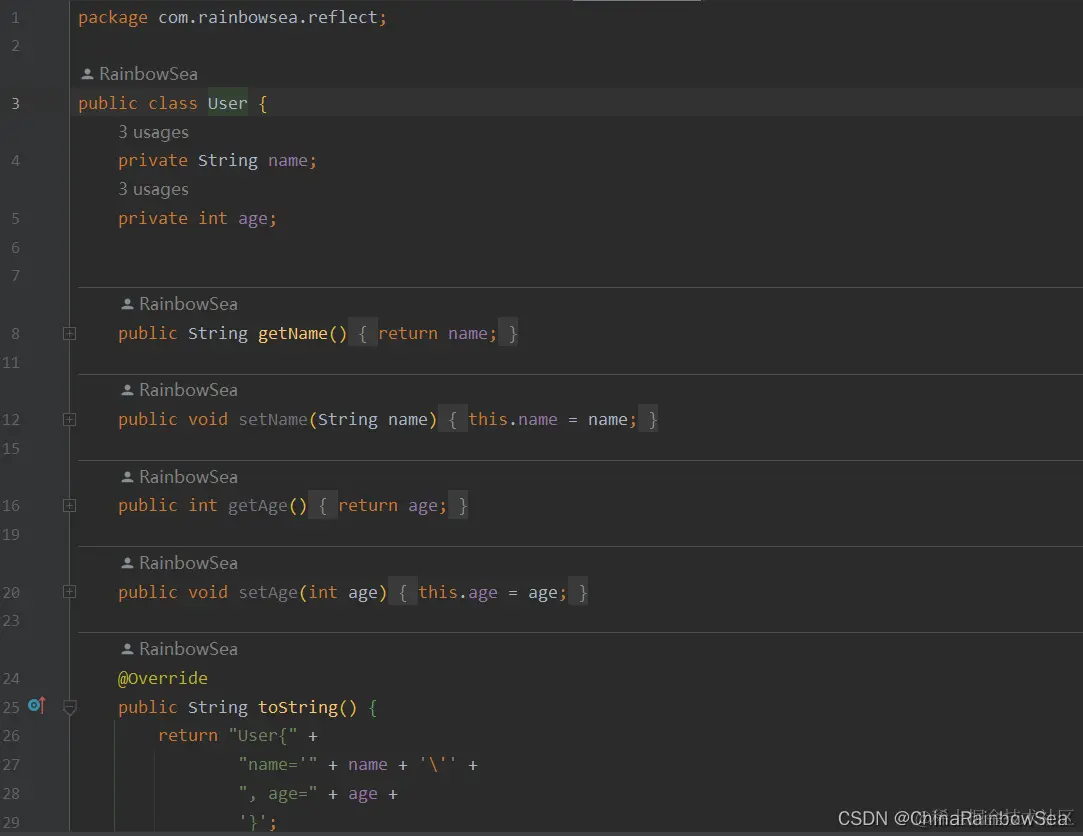Click the "name='" string literal
The height and width of the screenshot is (836, 1083).
point(278,765)
